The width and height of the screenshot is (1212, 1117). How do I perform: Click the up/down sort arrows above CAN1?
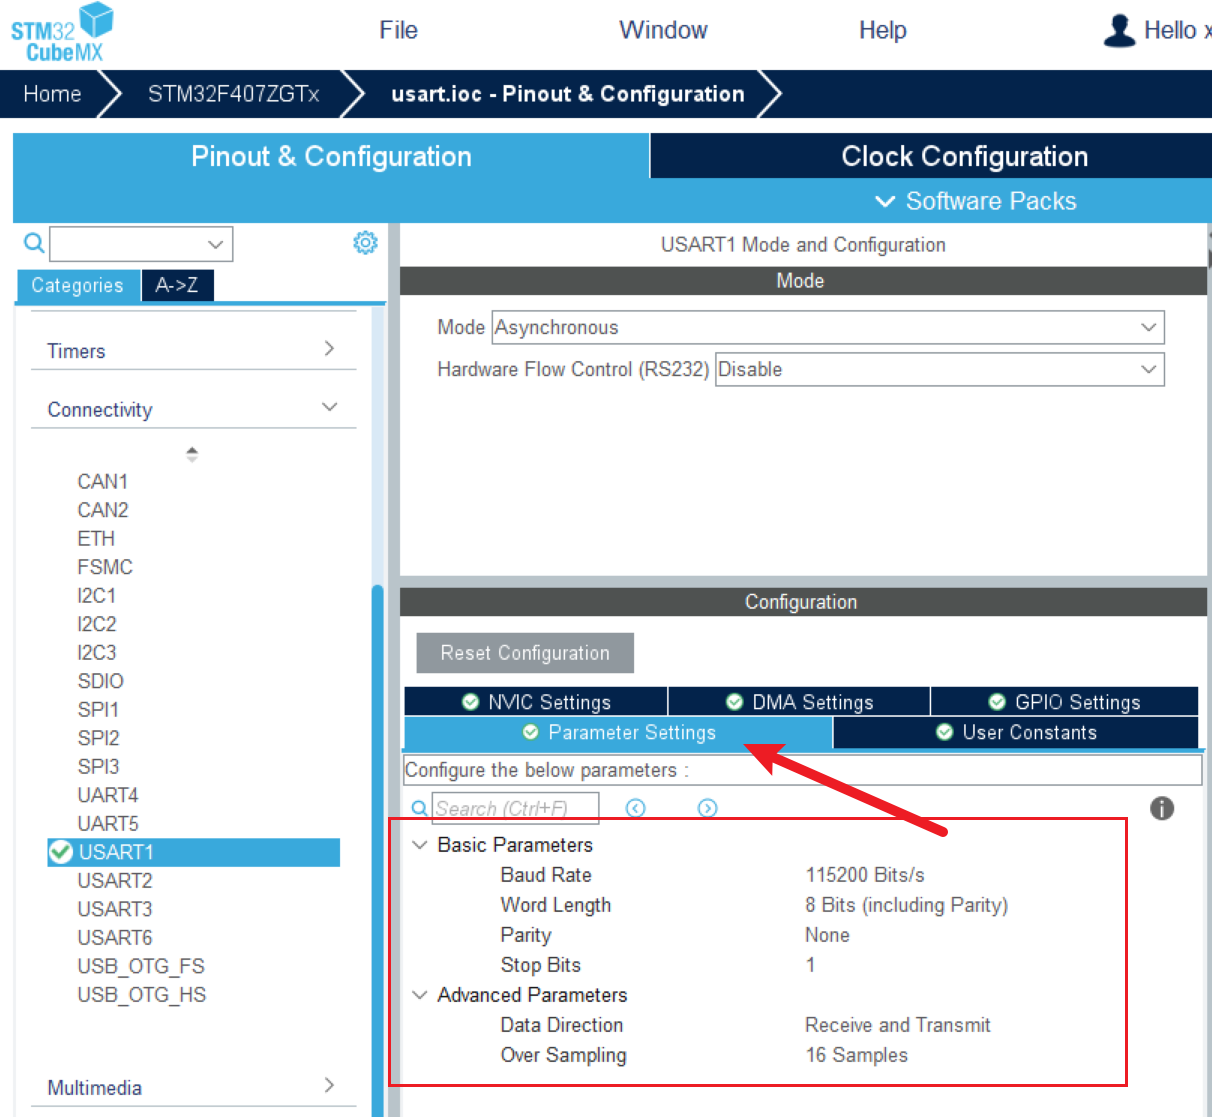coord(192,454)
